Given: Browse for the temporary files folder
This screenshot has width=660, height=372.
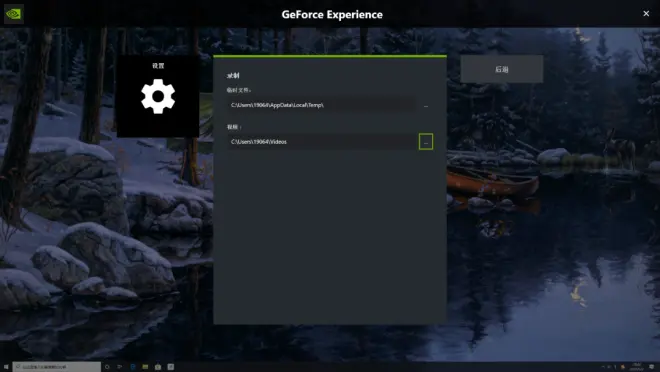Looking at the screenshot, I should 426,105.
